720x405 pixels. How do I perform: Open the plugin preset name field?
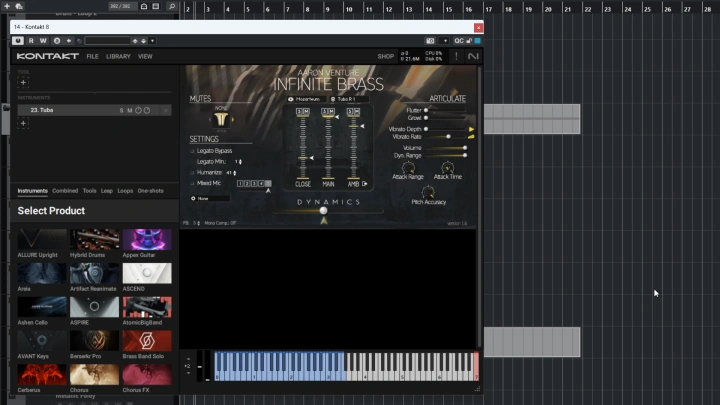pyautogui.click(x=107, y=41)
